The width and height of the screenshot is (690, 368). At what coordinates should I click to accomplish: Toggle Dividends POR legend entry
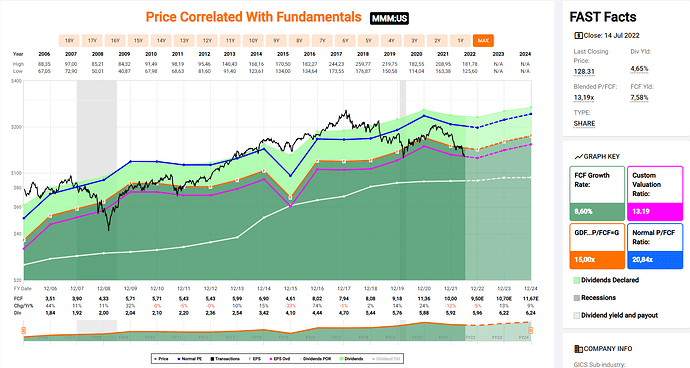(314, 359)
